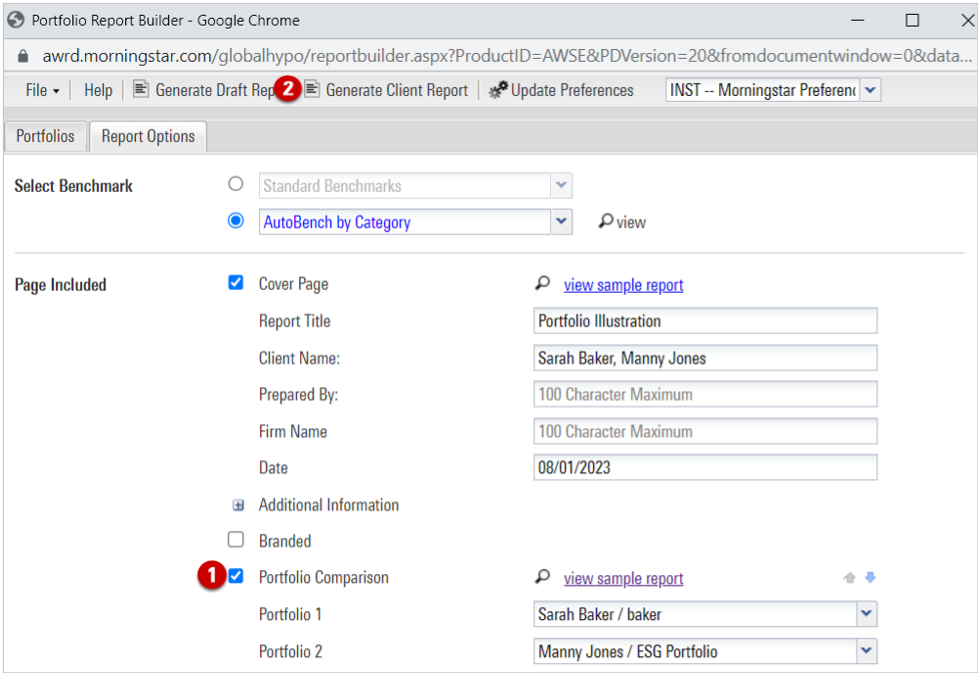Uncheck the Cover Page checkbox
Image resolution: width=978 pixels, height=673 pixels.
(236, 283)
